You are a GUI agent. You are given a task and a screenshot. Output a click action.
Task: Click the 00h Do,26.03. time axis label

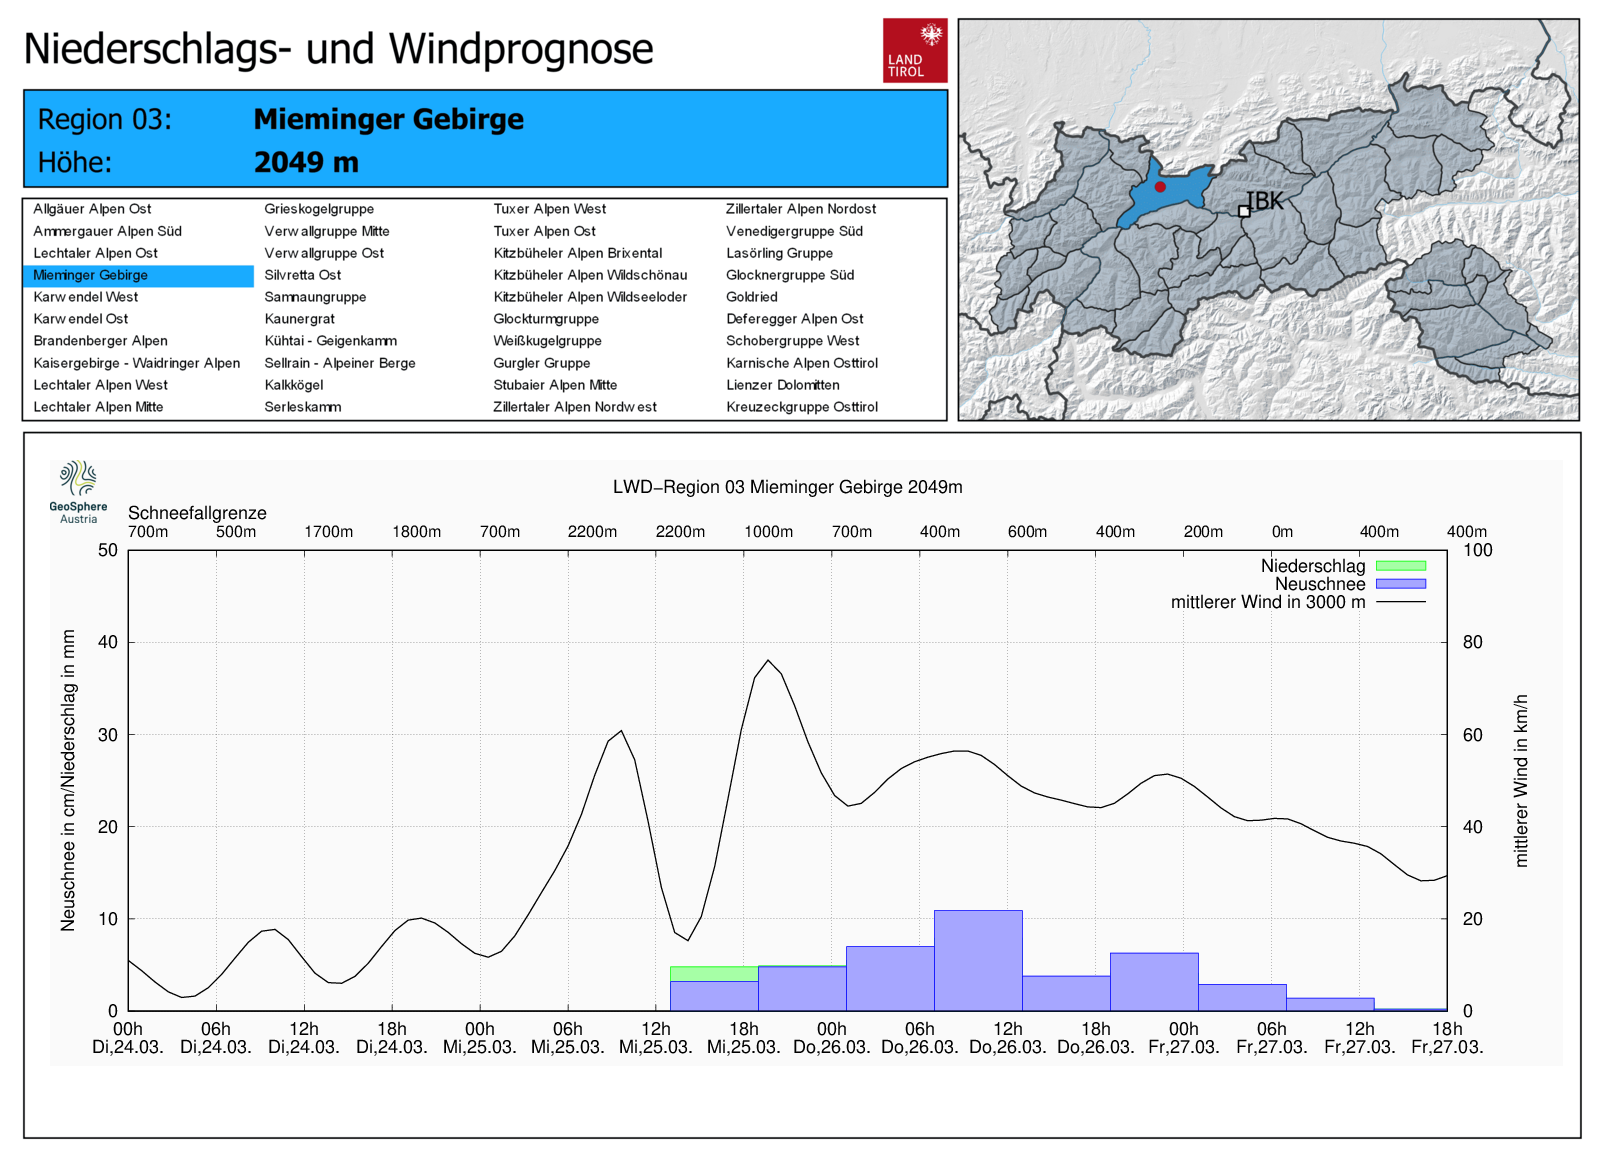coord(832,1038)
